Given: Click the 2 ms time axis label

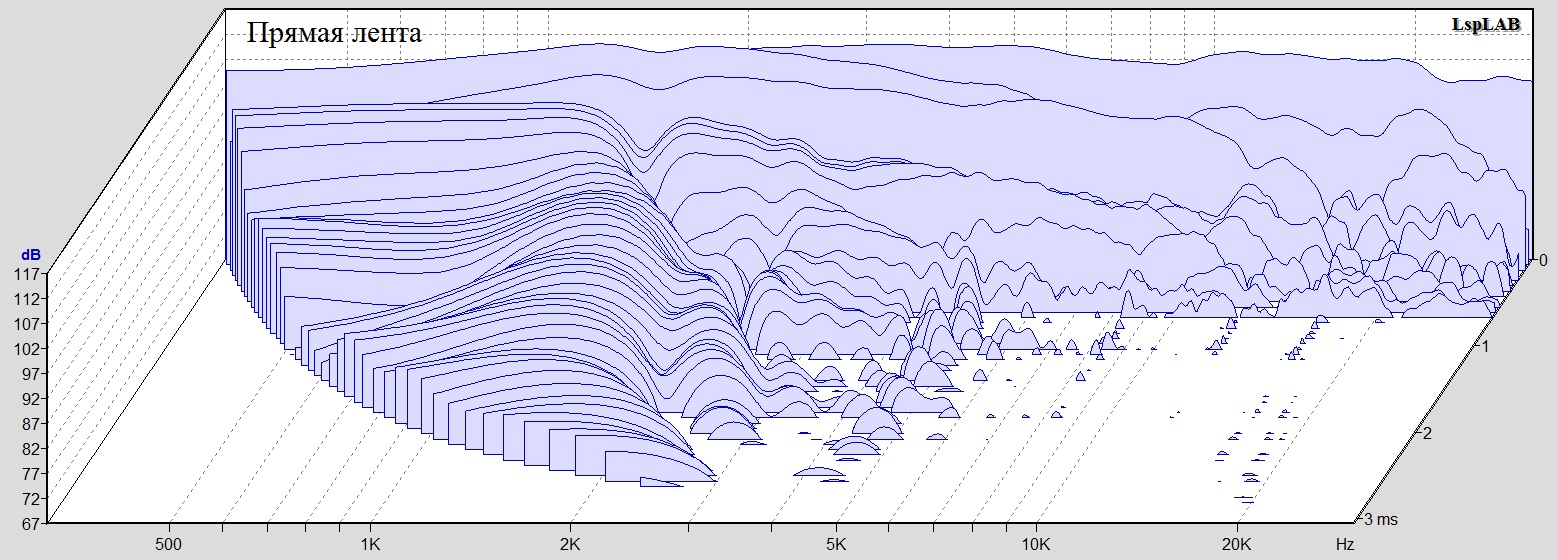Looking at the screenshot, I should 1427,433.
